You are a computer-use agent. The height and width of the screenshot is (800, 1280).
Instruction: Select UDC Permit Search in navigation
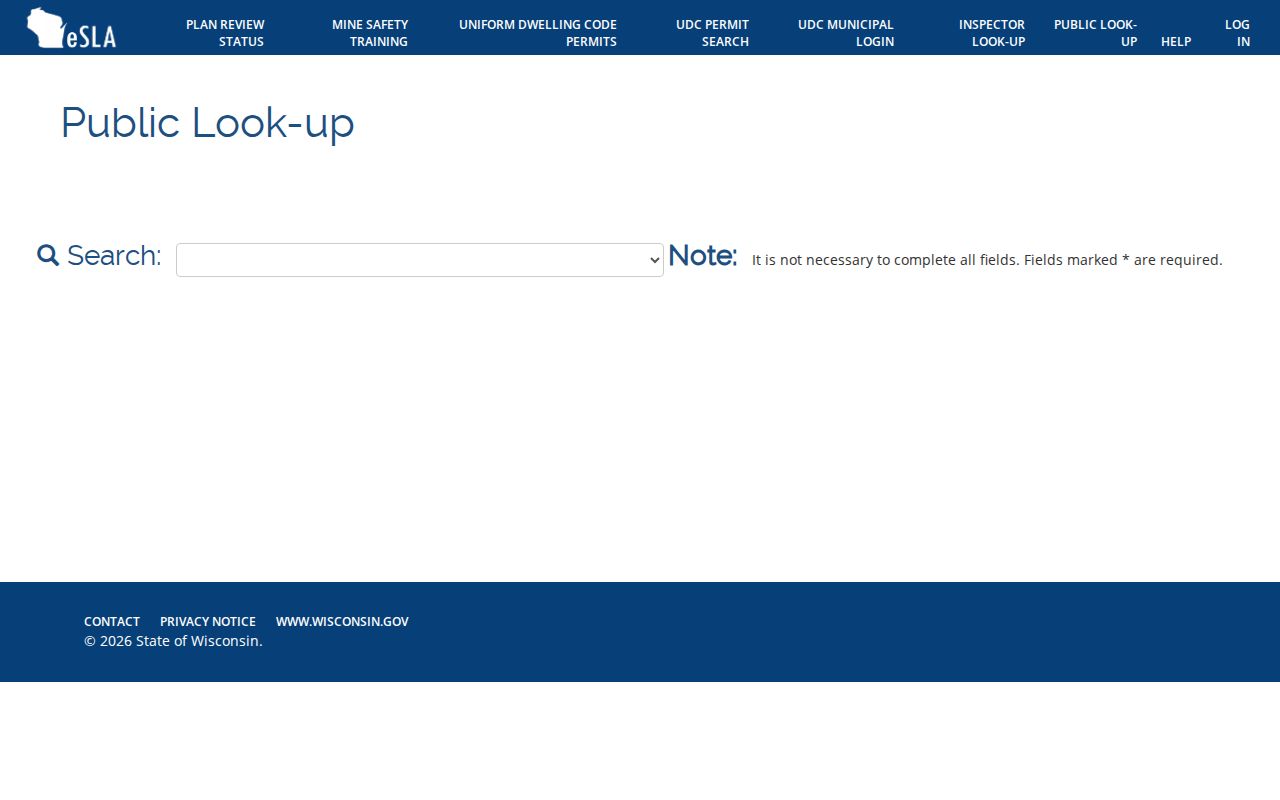(712, 33)
